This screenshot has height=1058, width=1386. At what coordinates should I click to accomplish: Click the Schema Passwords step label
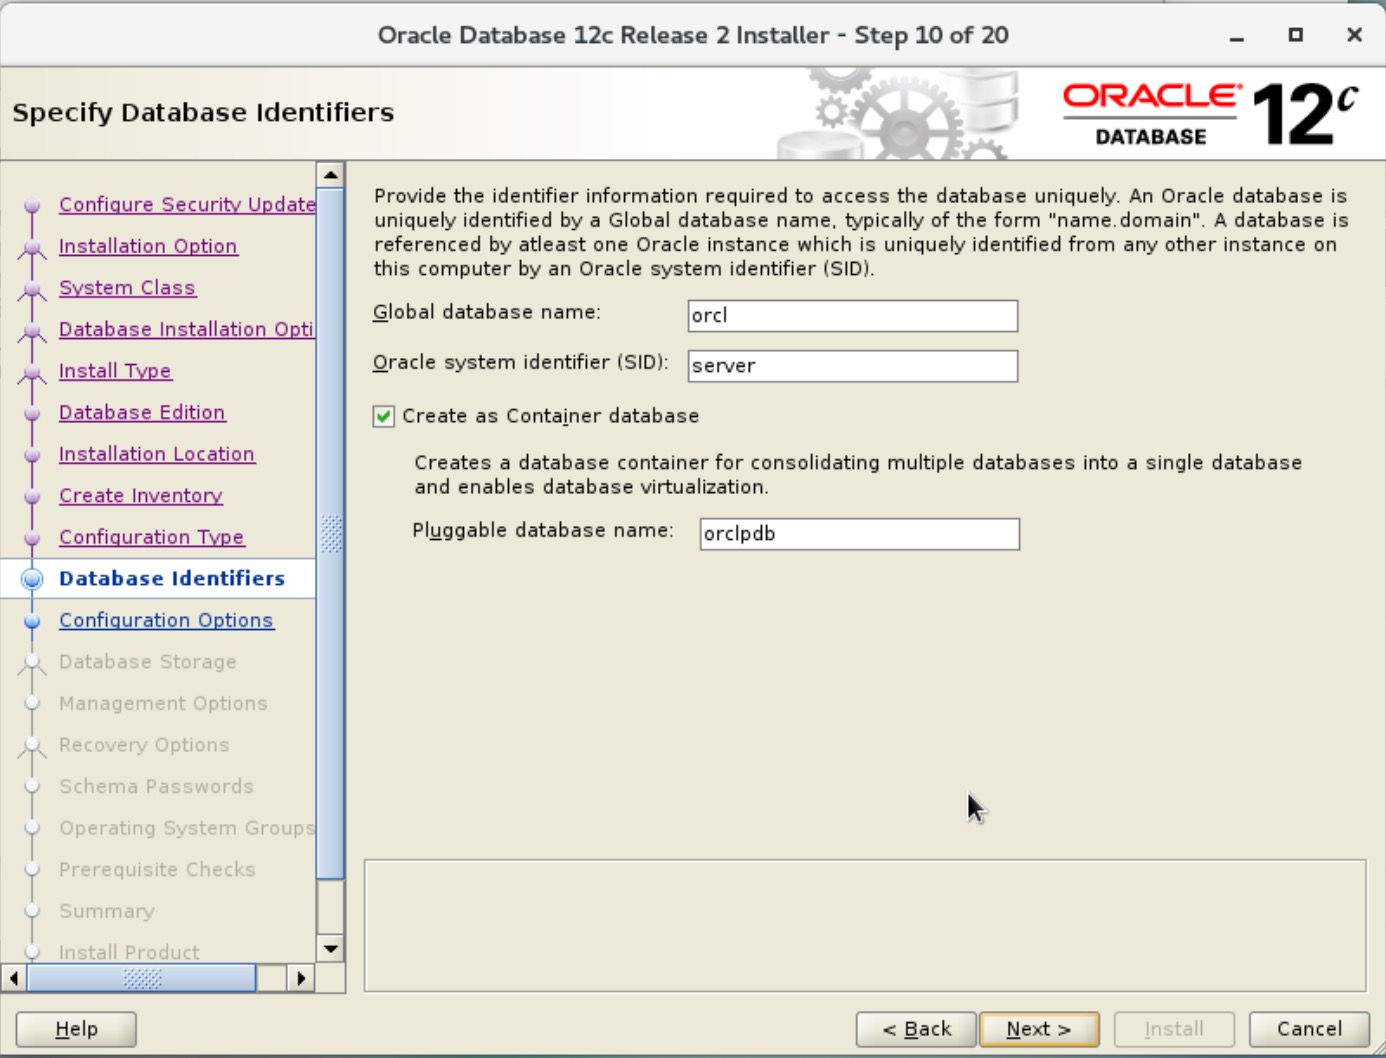pyautogui.click(x=156, y=787)
